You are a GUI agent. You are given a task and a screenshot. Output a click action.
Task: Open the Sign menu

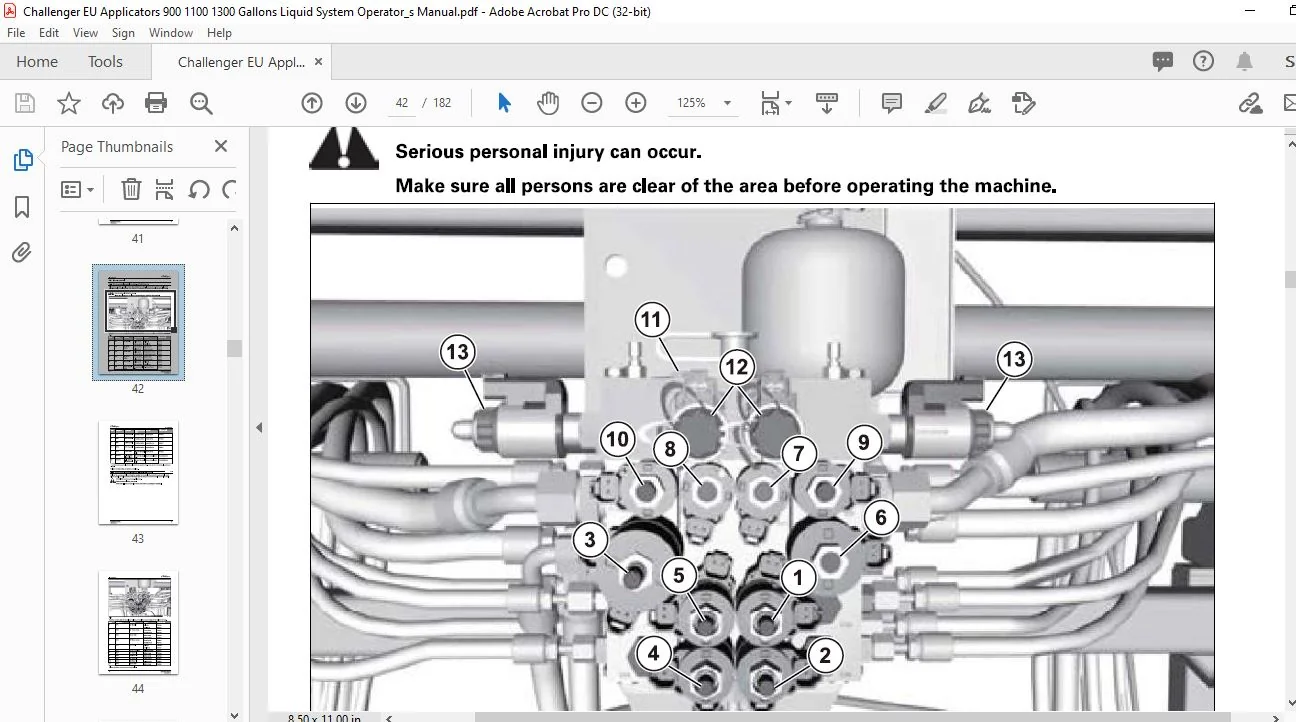123,32
